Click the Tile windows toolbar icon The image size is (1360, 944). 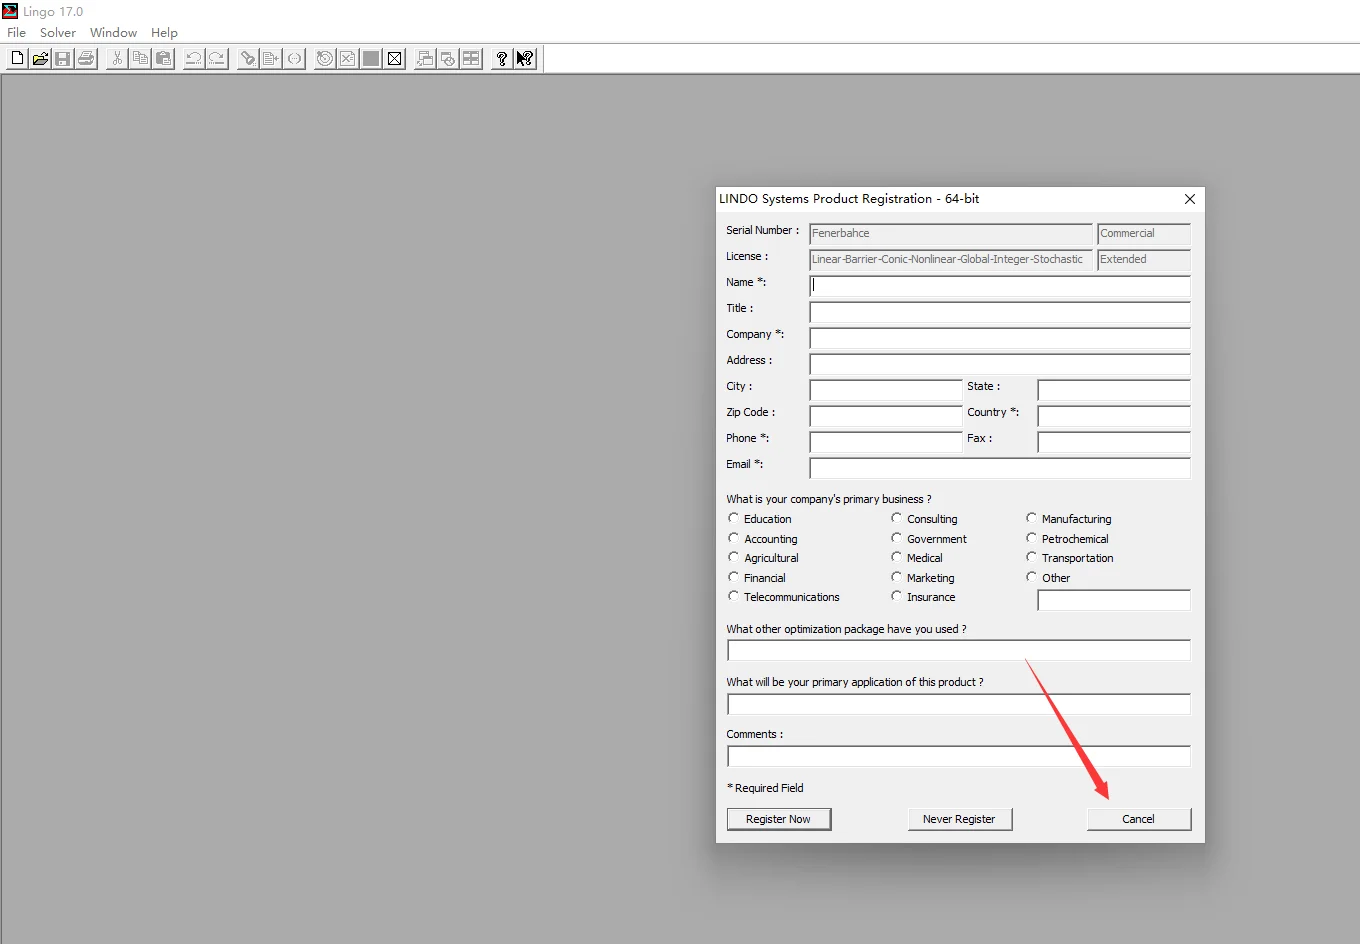[x=471, y=59]
